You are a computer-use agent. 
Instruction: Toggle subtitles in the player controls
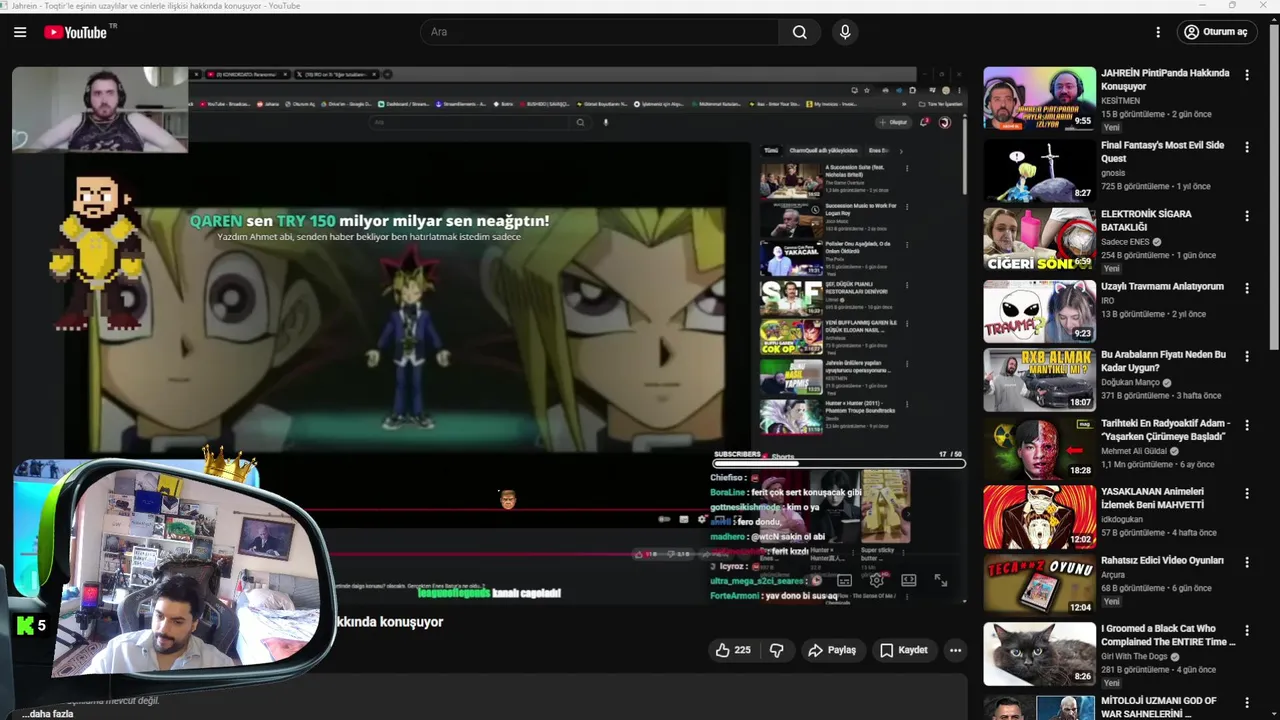point(844,580)
